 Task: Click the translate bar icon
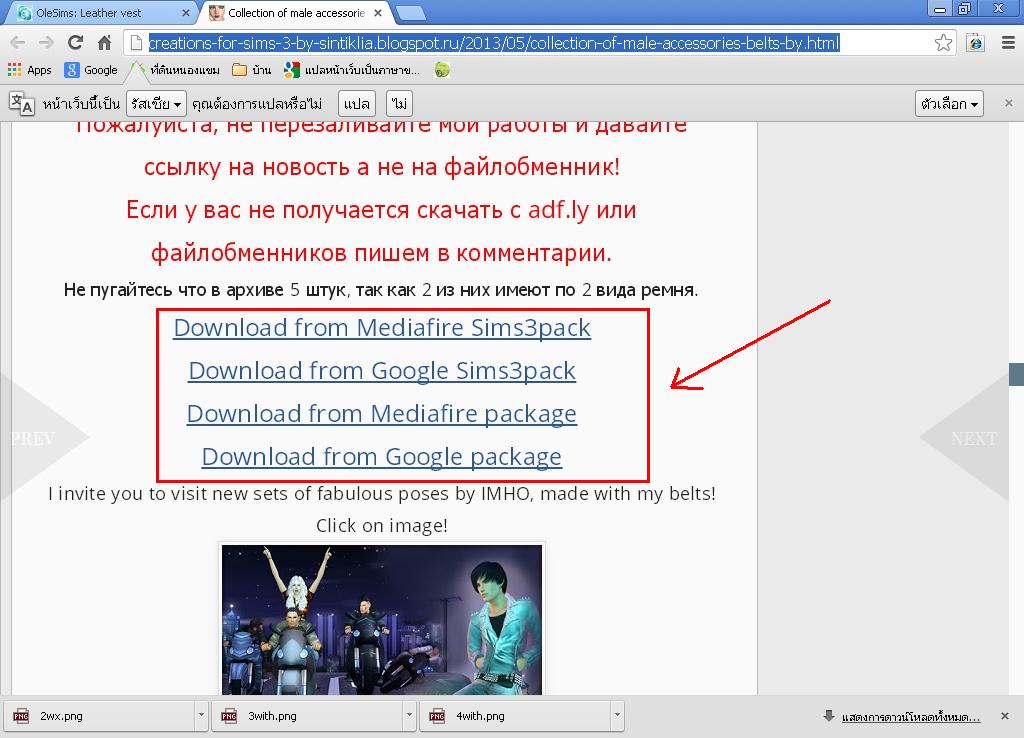[21, 103]
